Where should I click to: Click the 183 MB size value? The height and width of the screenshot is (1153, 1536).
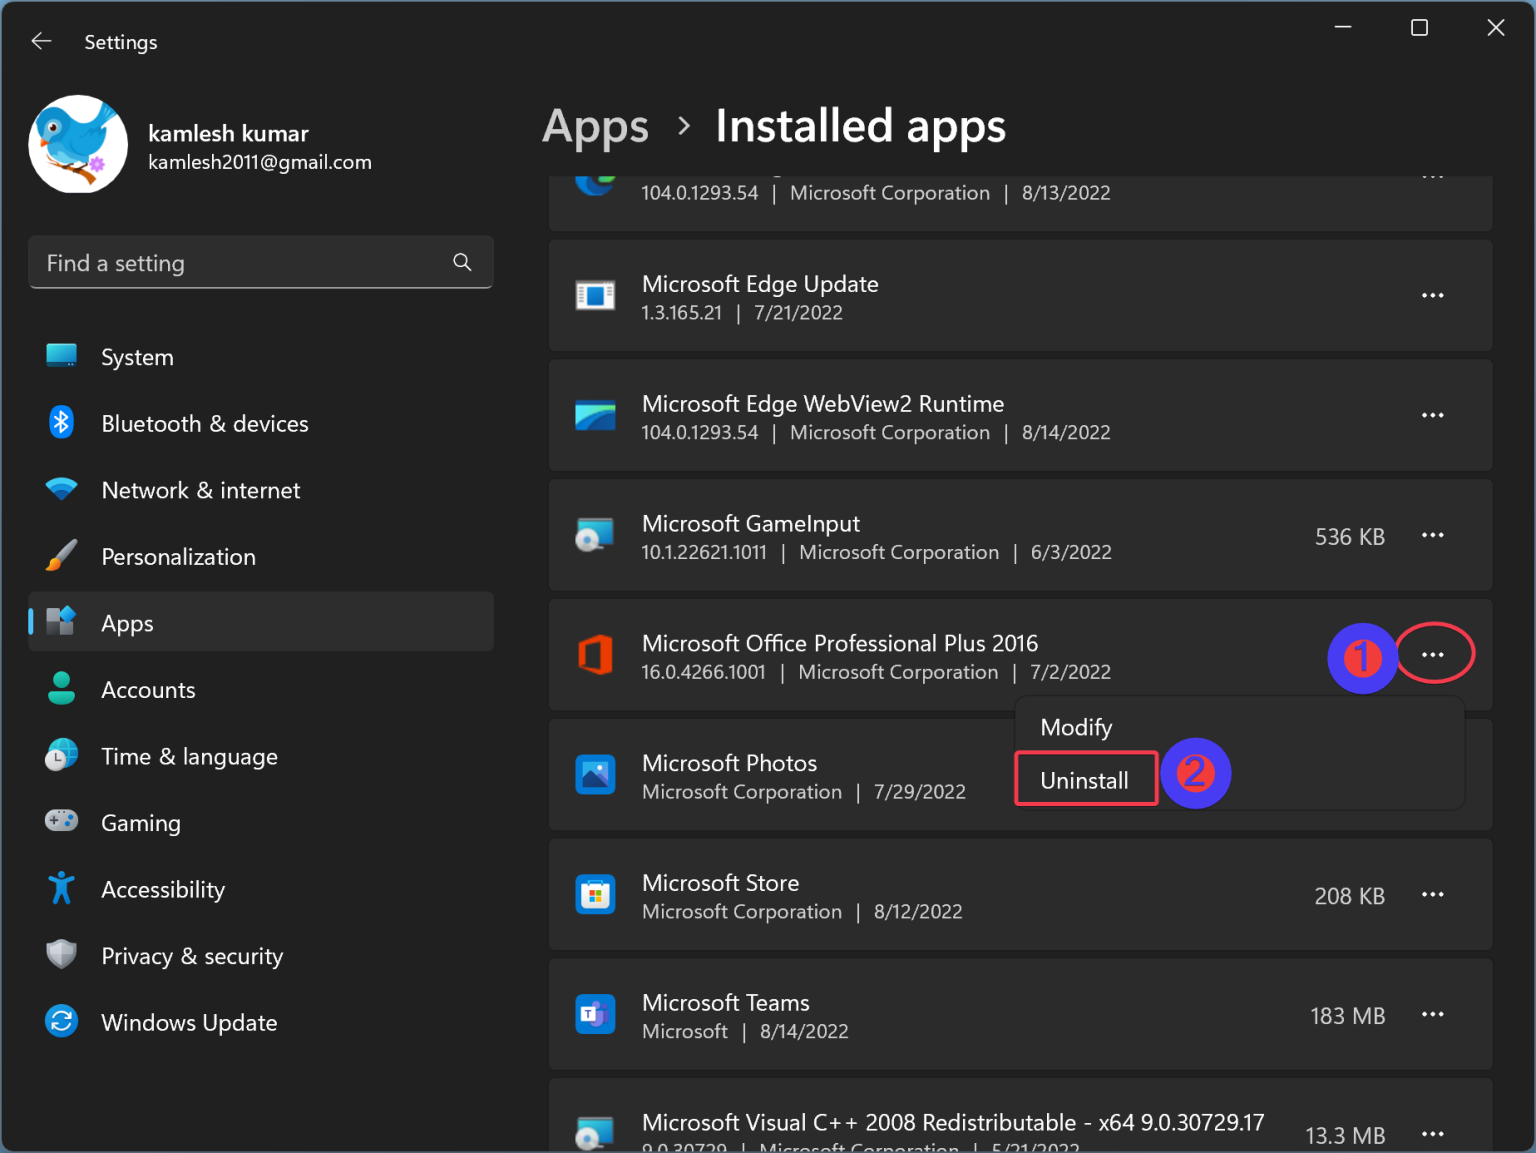tap(1348, 1016)
